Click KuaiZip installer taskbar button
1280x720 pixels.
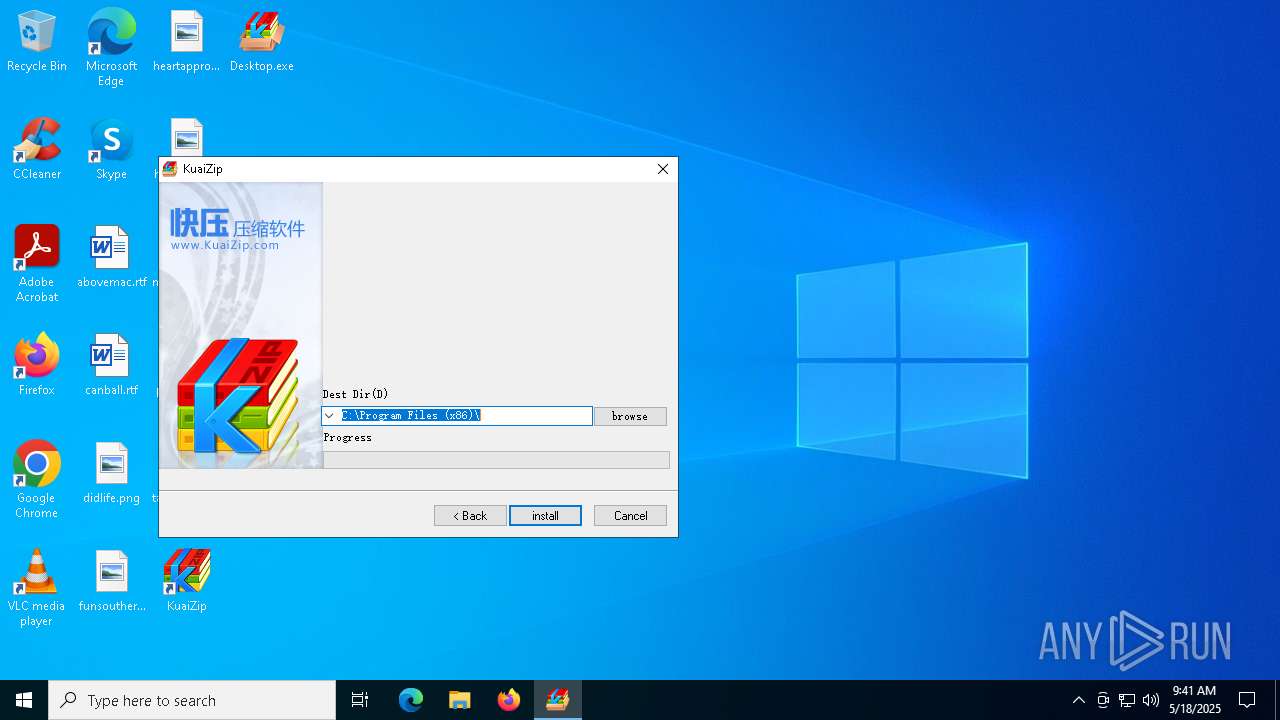[557, 700]
